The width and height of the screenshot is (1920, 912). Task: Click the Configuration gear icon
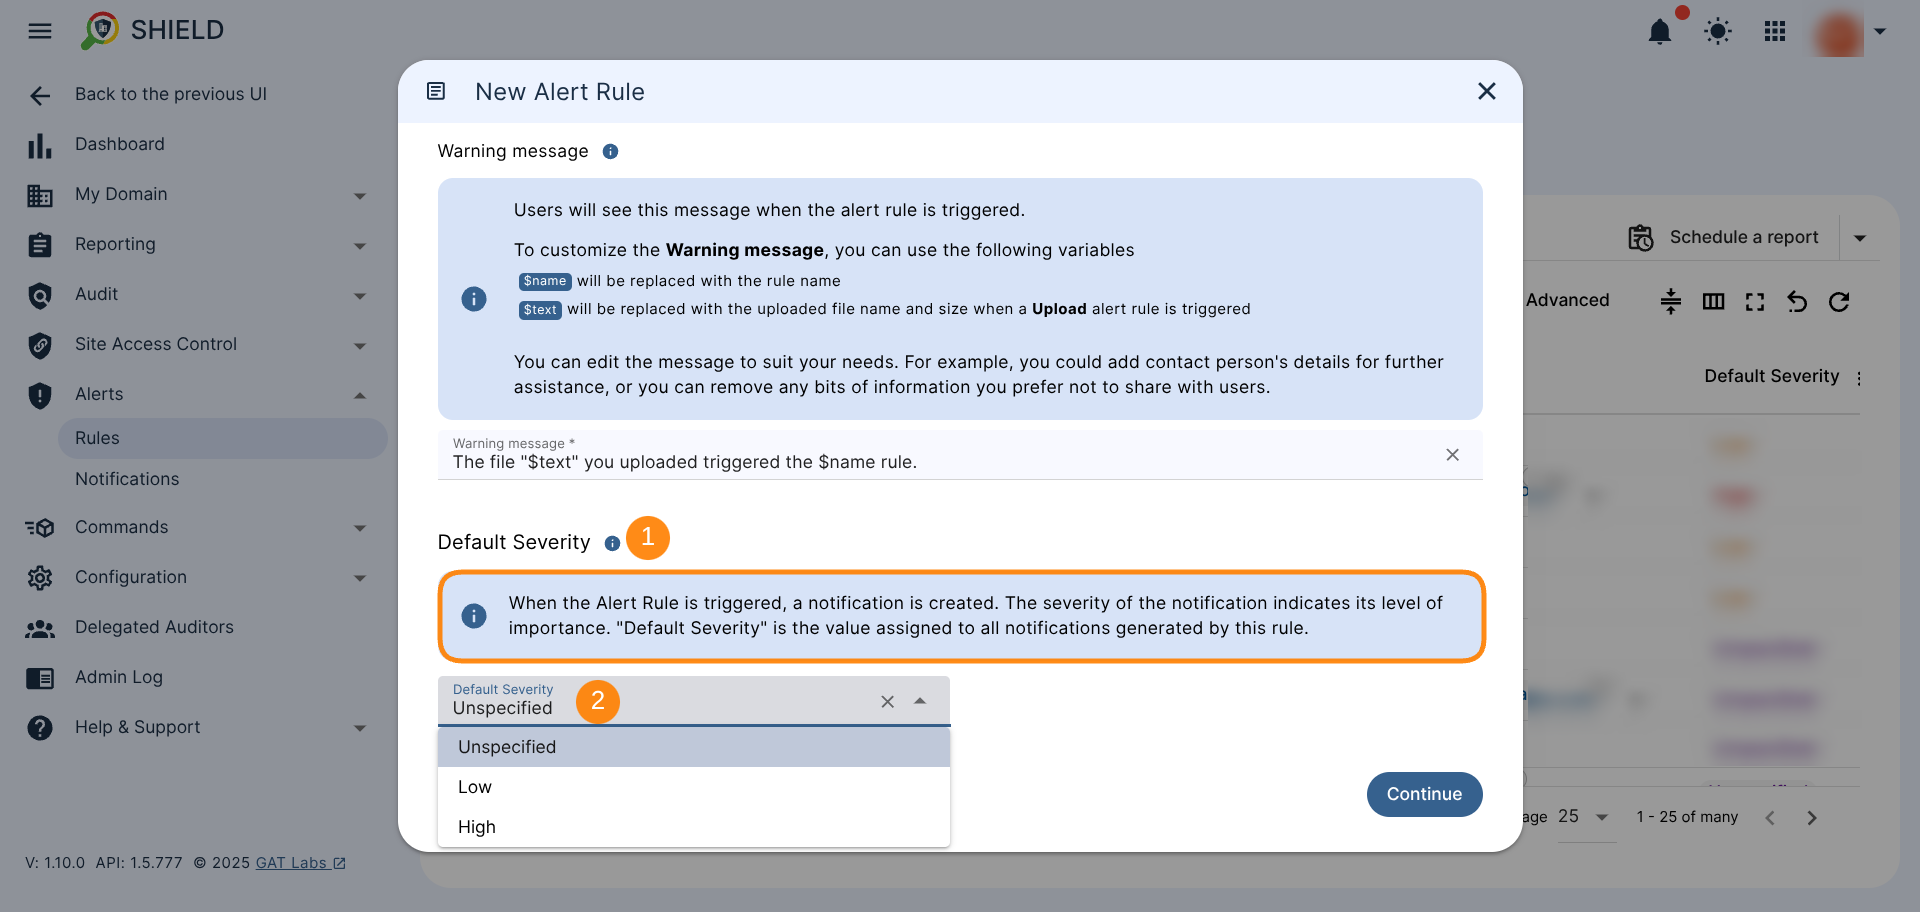click(x=40, y=578)
